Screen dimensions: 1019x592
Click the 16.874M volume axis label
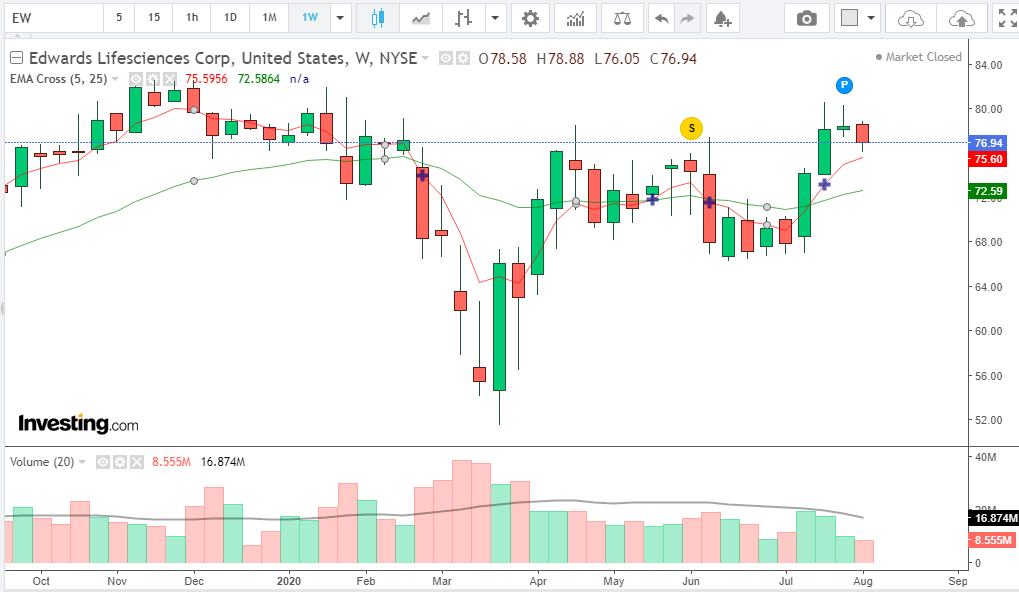[993, 518]
